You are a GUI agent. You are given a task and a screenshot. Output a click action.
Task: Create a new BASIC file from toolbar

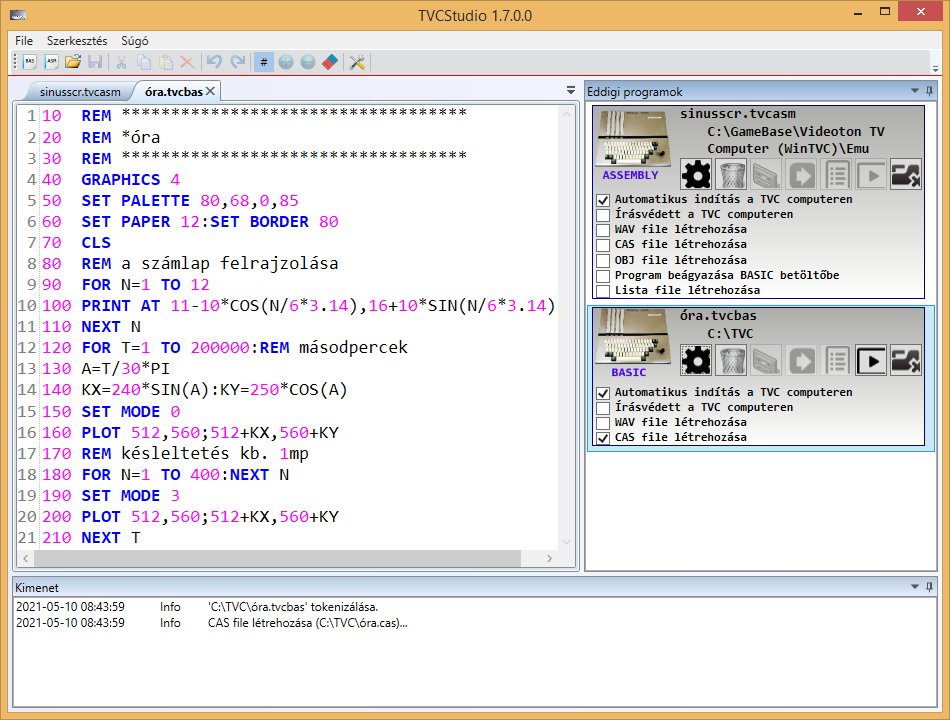click(29, 62)
